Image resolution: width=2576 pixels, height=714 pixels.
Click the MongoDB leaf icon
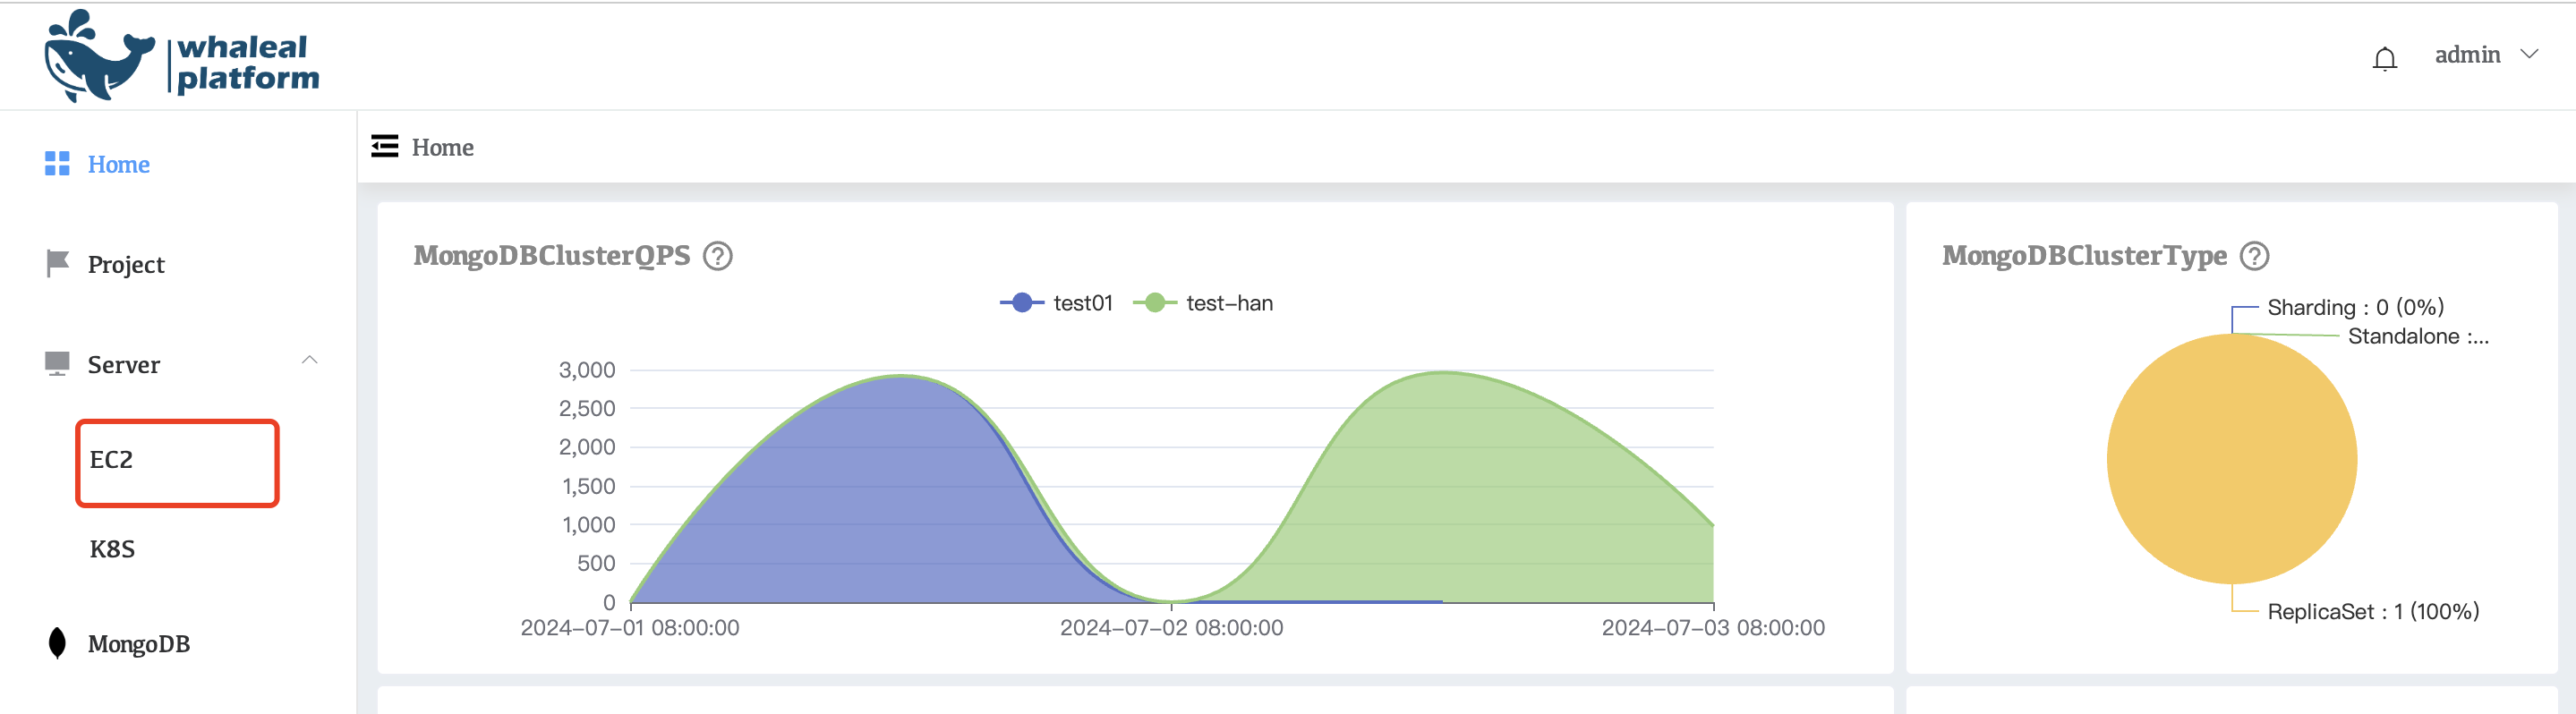[57, 643]
